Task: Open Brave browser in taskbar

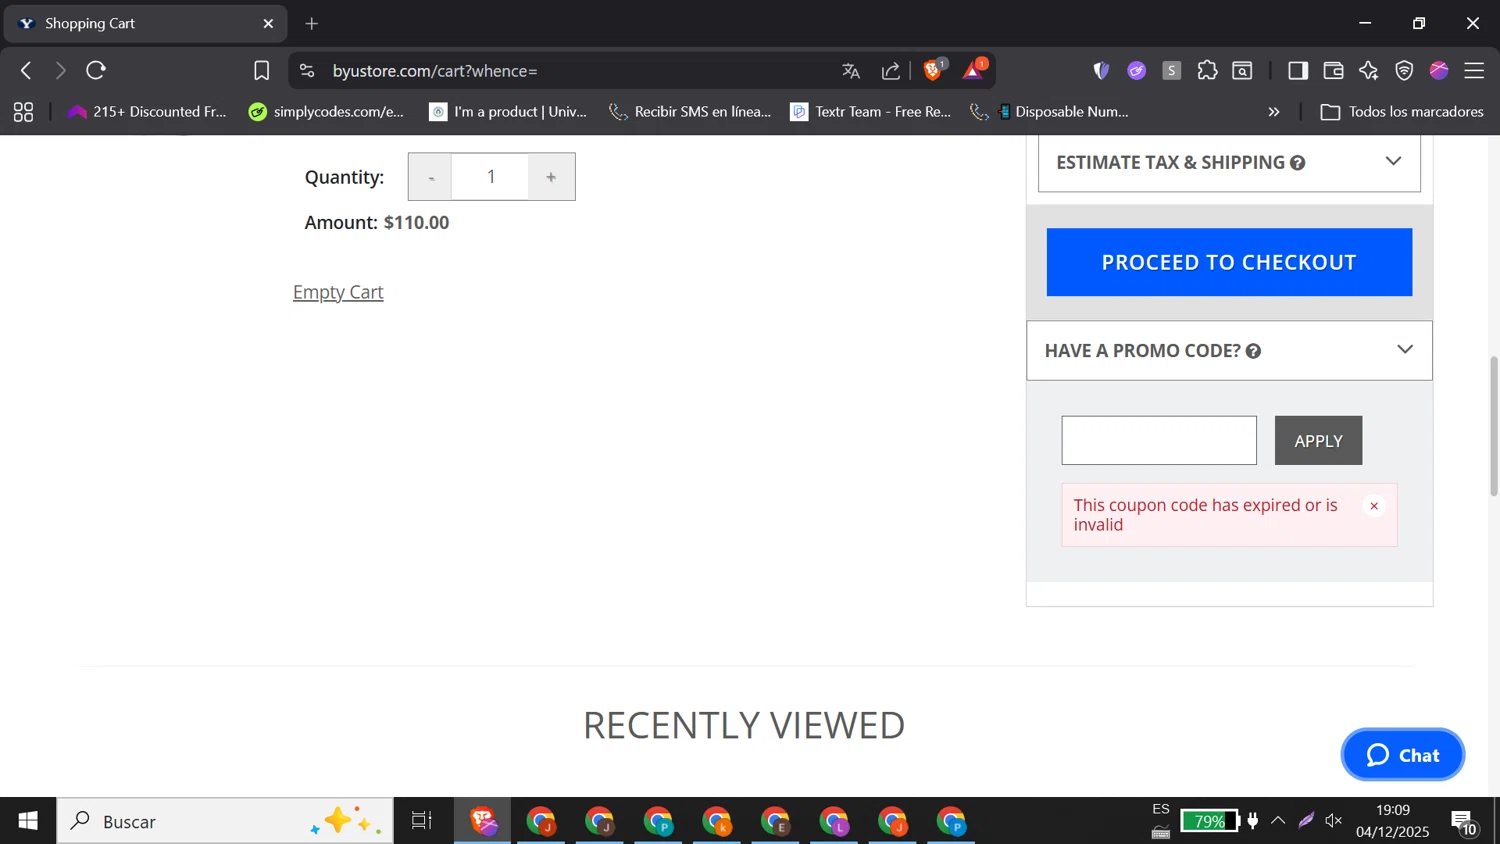Action: tap(484, 821)
